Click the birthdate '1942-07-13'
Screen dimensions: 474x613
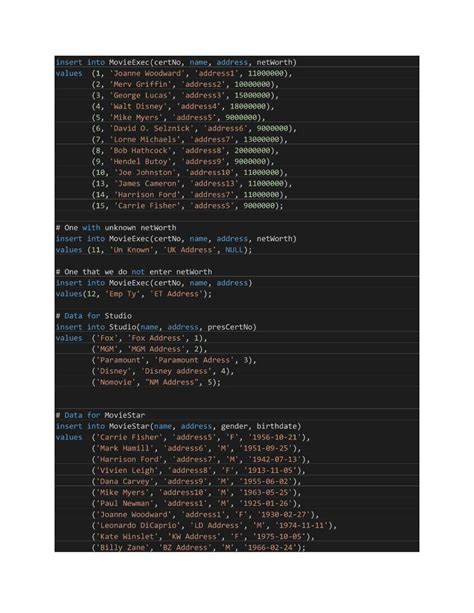point(275,459)
